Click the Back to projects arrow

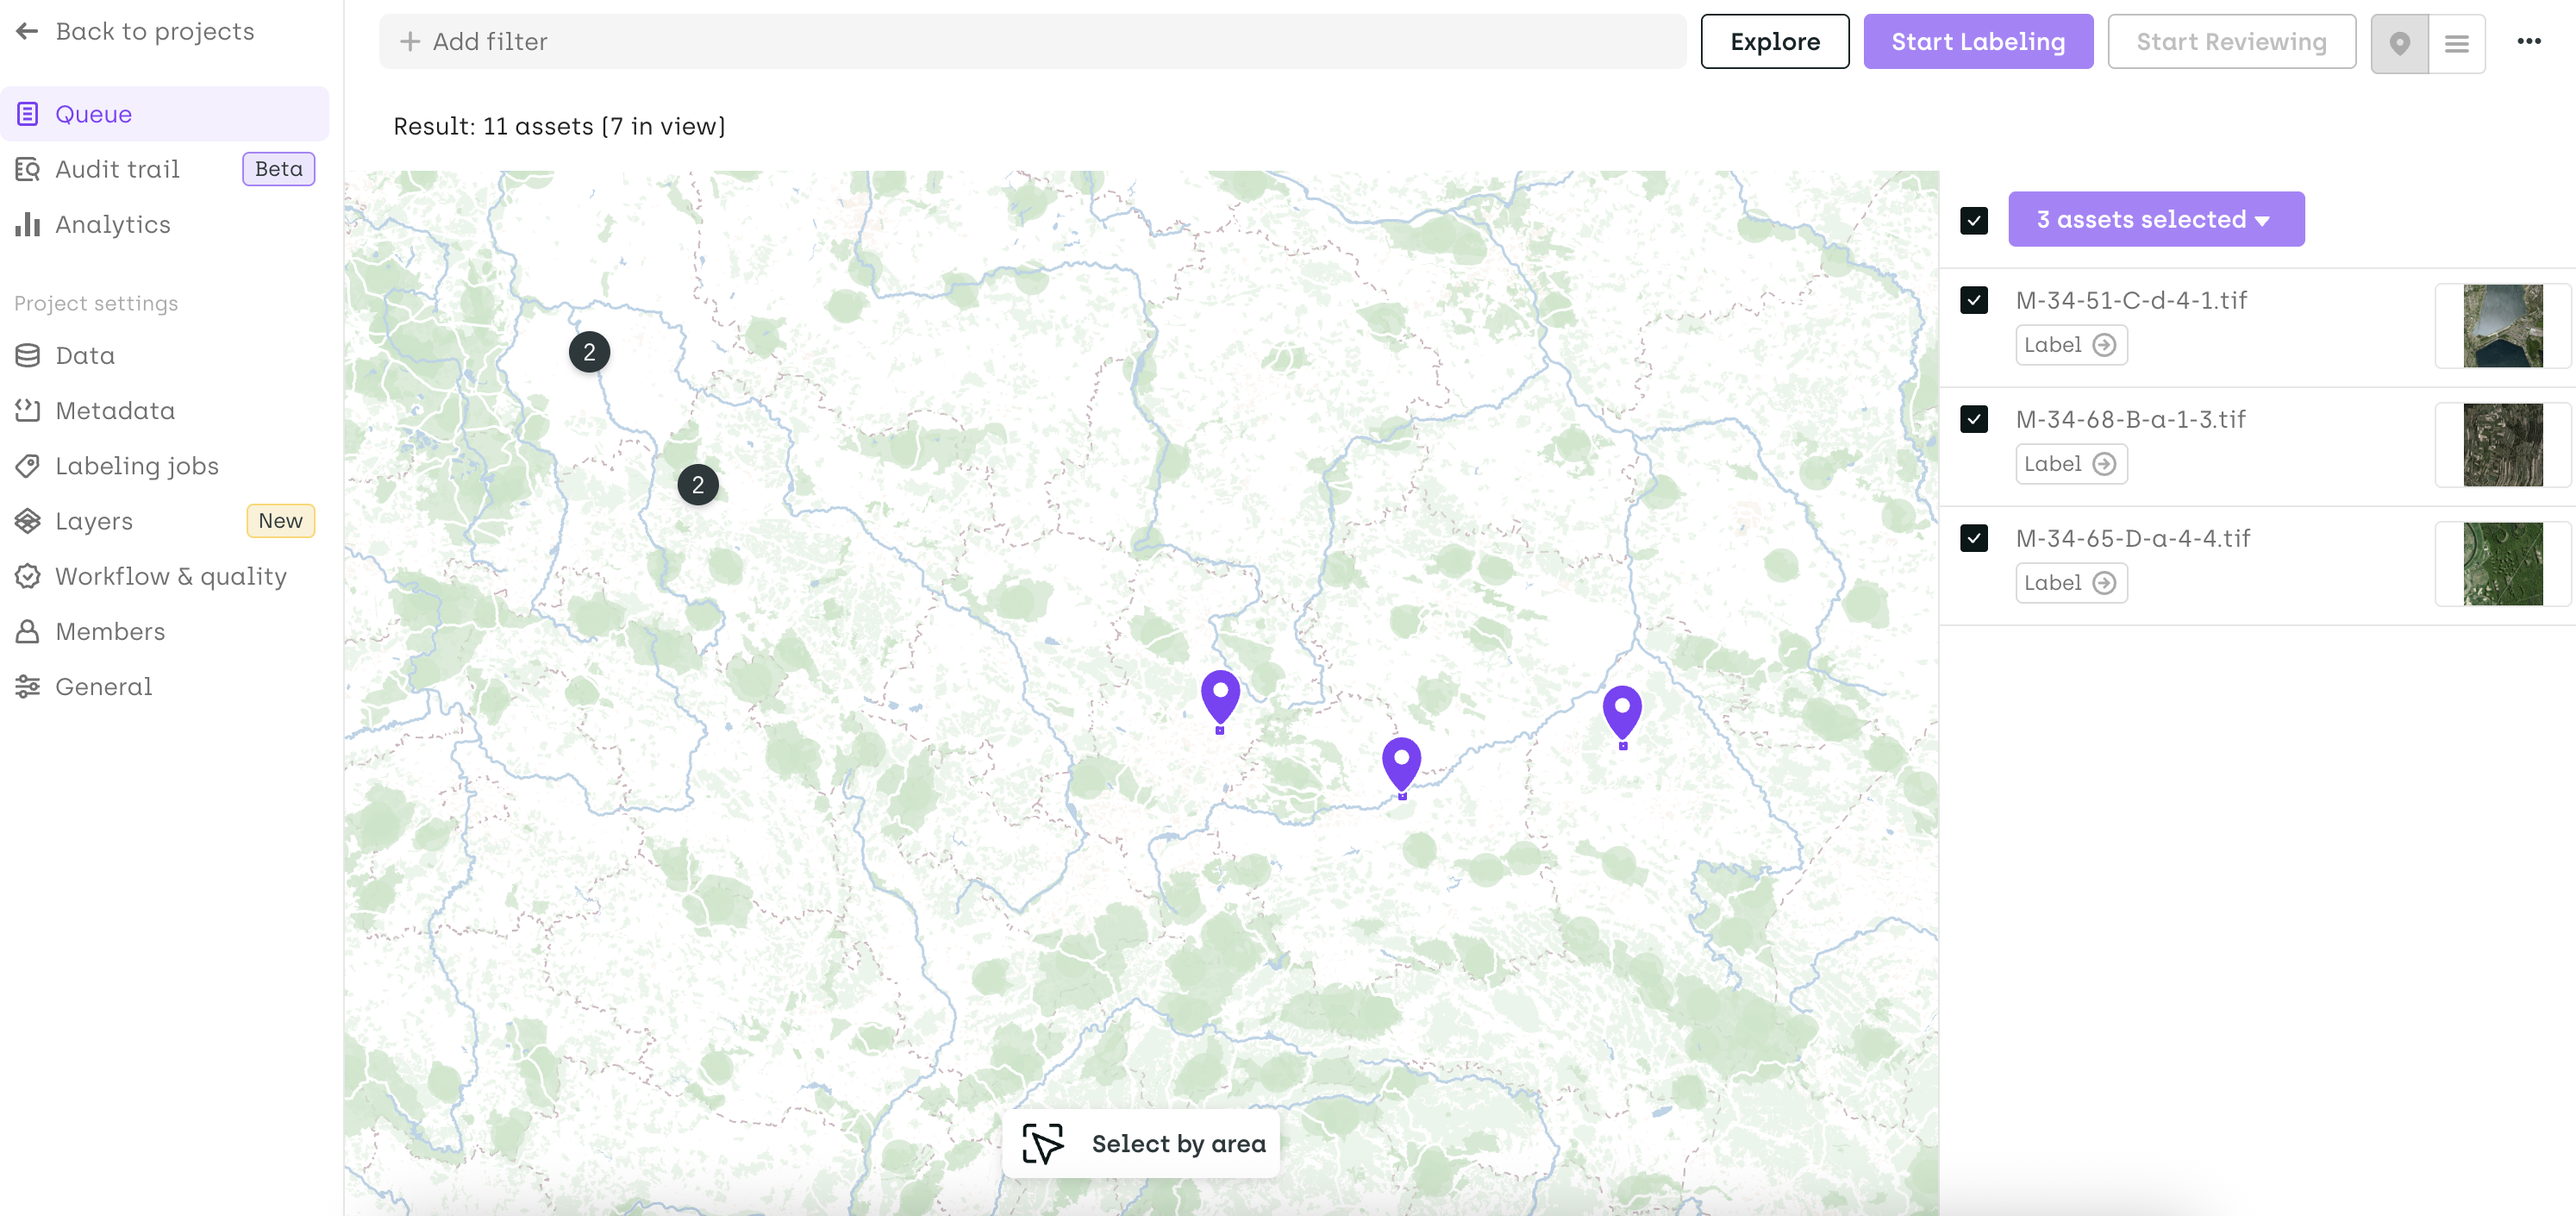point(27,31)
